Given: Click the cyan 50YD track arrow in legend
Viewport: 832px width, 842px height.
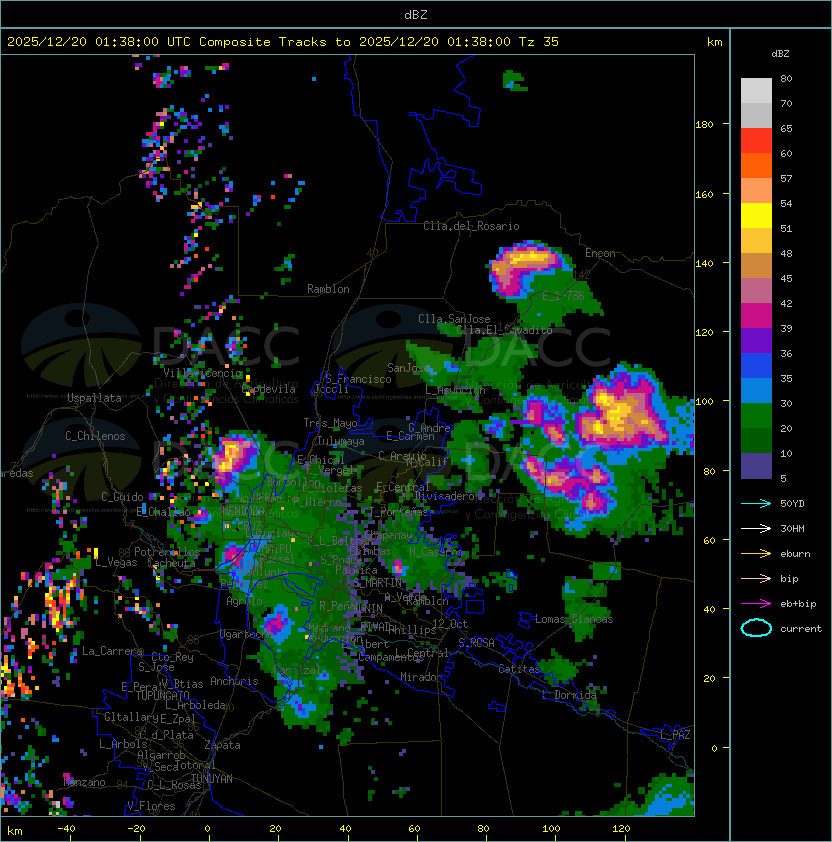Looking at the screenshot, I should 756,504.
